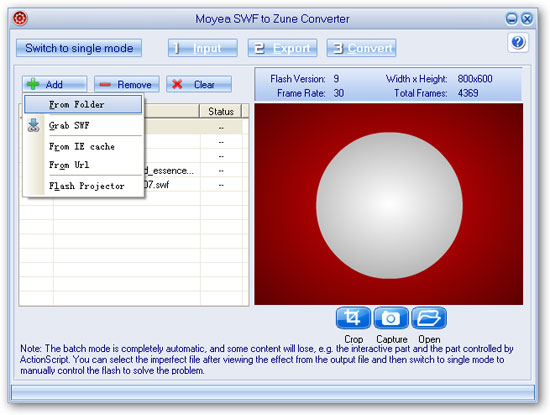Image resolution: width=550 pixels, height=415 pixels.
Task: Click the Status column header
Action: point(221,111)
